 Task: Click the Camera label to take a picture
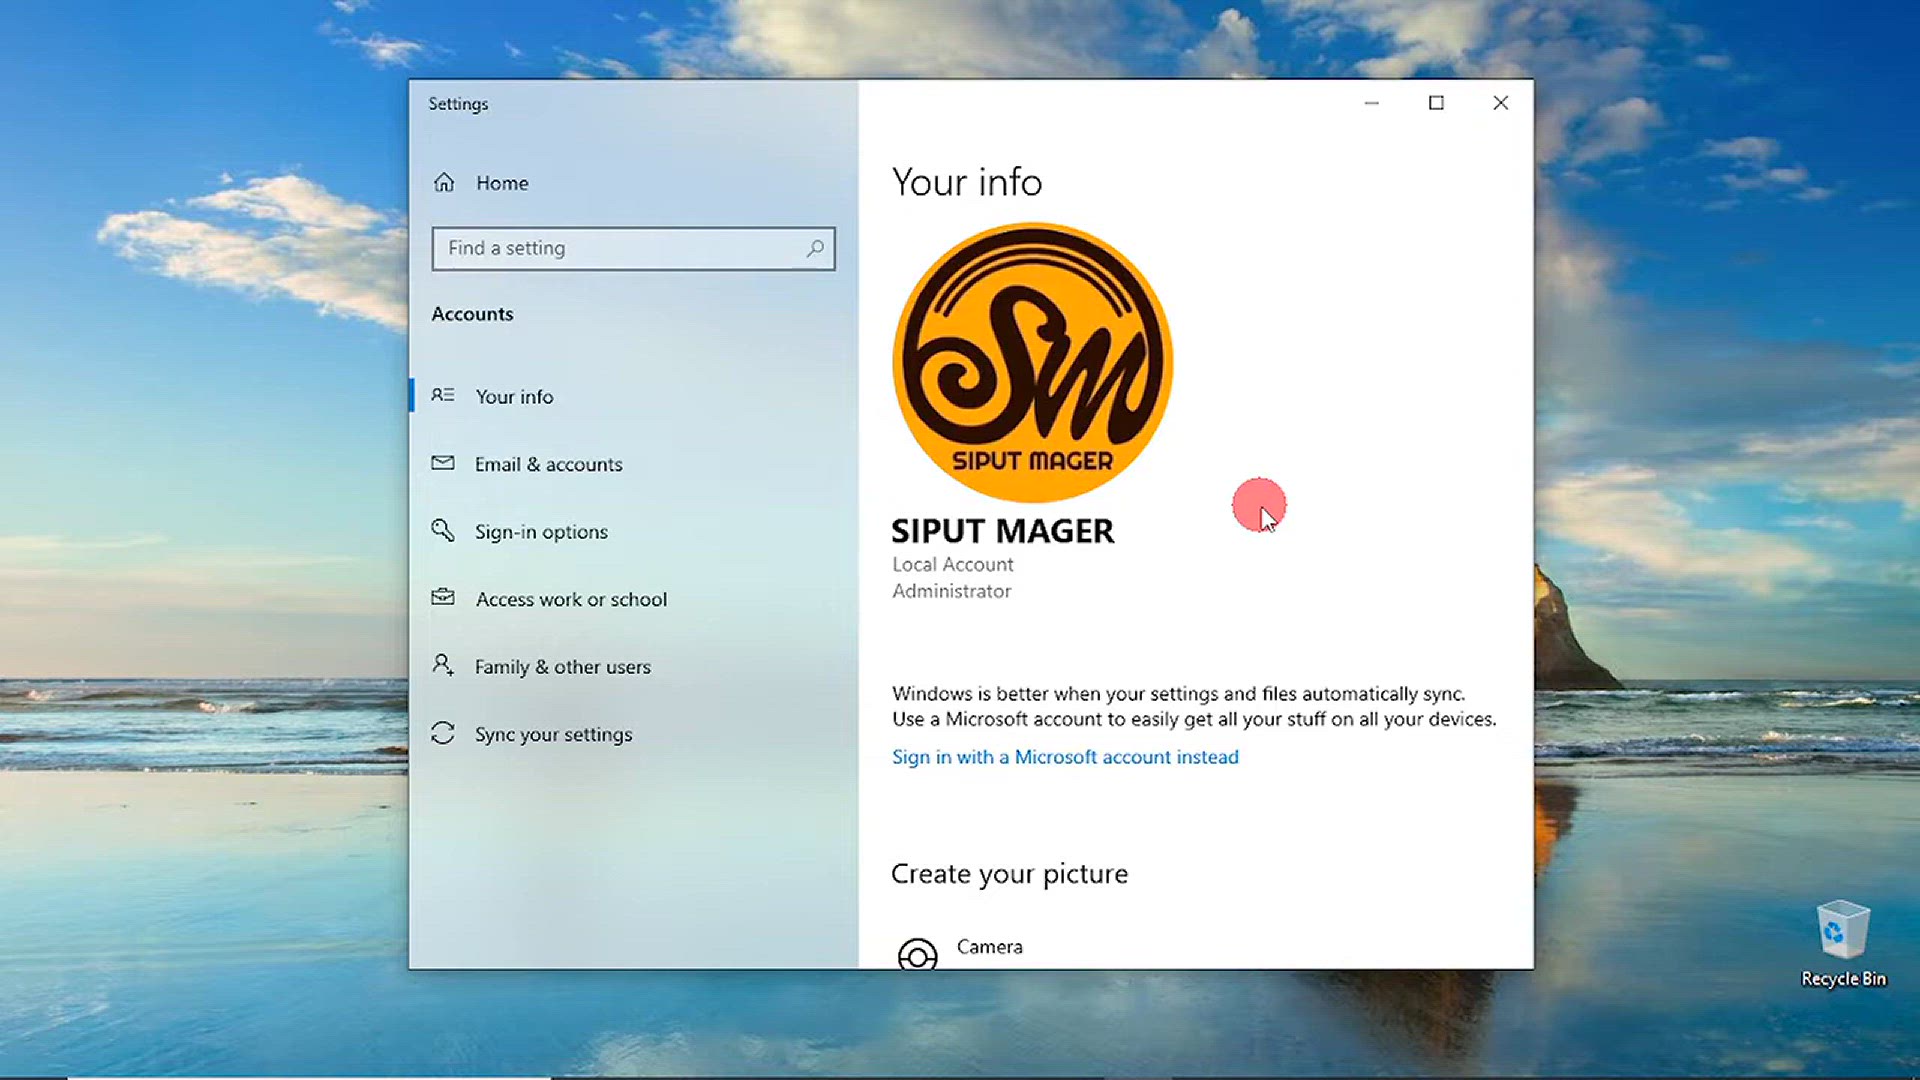989,947
